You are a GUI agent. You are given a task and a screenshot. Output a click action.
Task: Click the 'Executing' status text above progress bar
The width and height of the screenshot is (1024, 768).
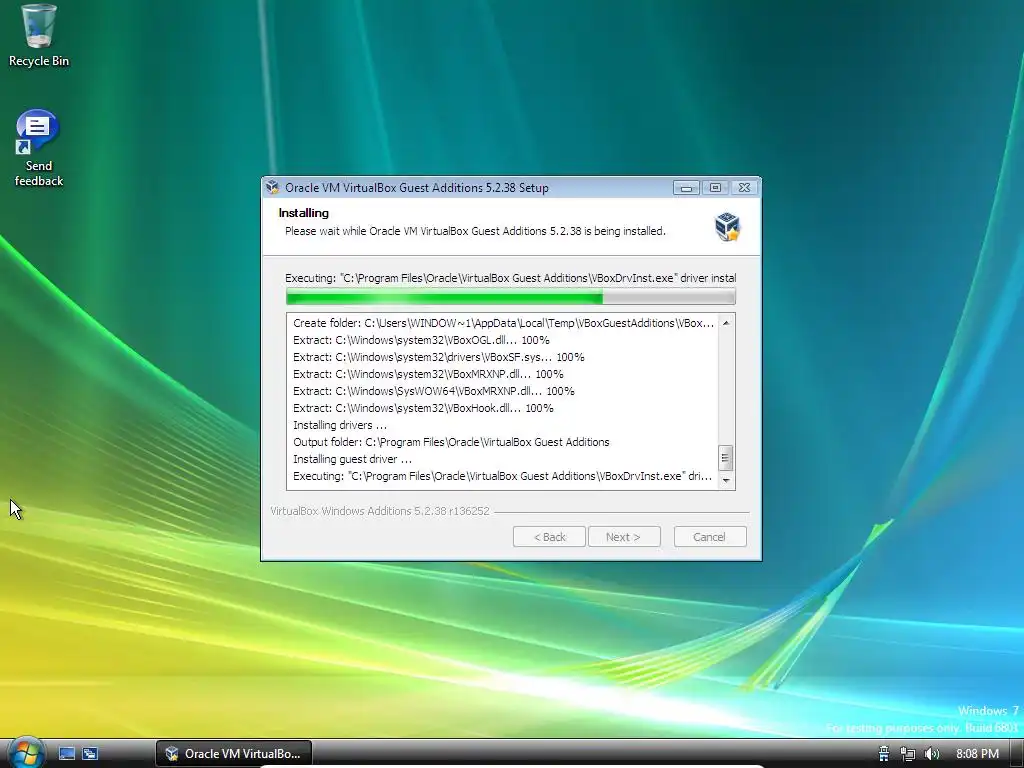(511, 278)
